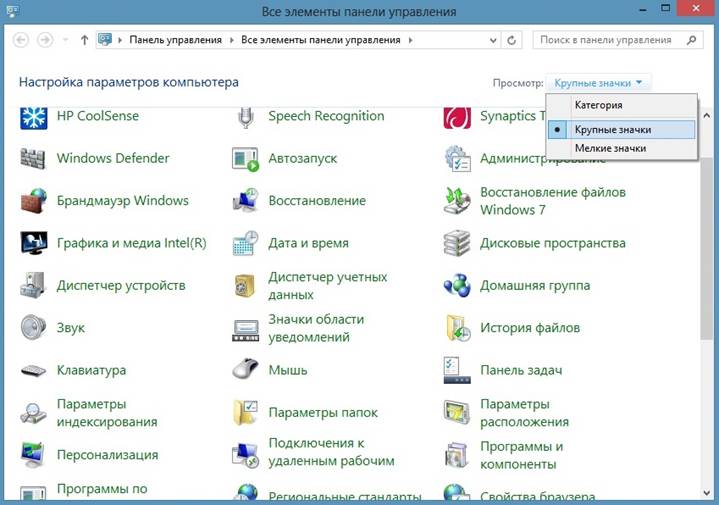Open the Клавиатура keyboard icon
The height and width of the screenshot is (505, 719).
pyautogui.click(x=33, y=370)
